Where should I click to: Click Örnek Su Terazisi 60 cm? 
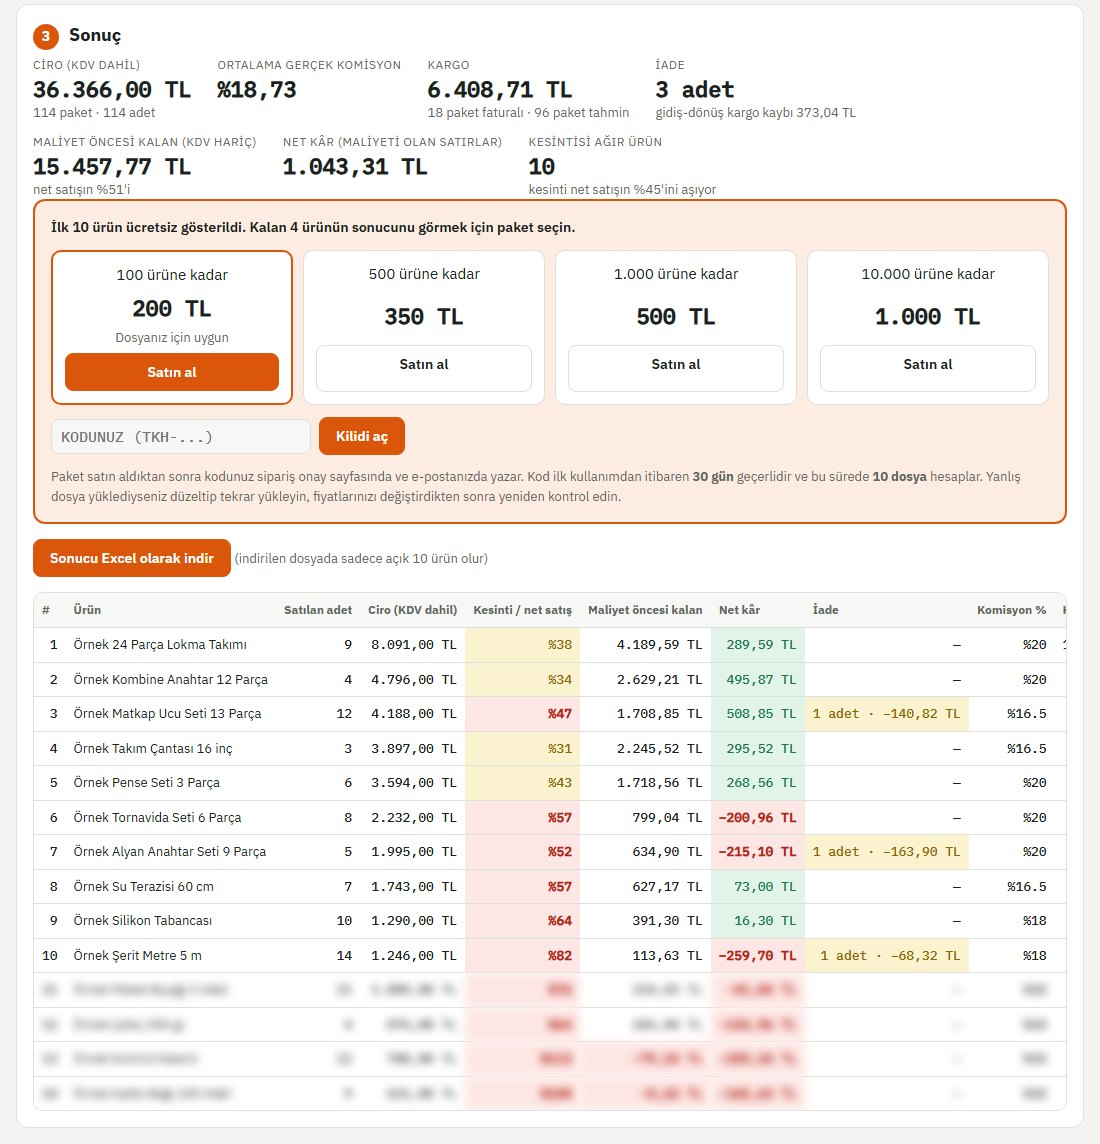click(144, 886)
